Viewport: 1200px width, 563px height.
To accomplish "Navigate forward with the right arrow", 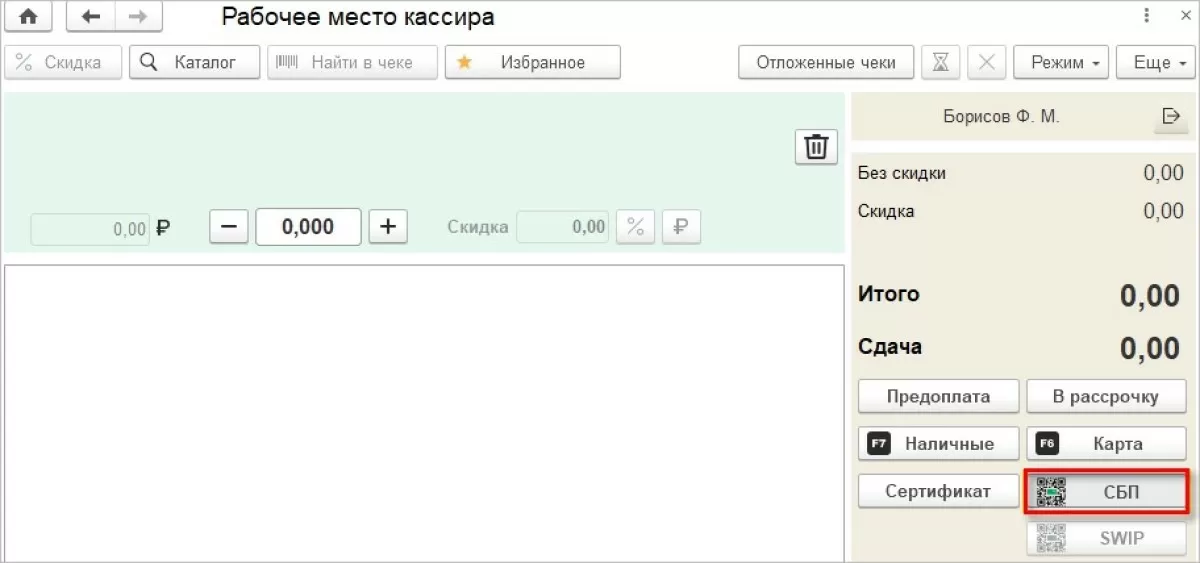I will click(x=138, y=17).
